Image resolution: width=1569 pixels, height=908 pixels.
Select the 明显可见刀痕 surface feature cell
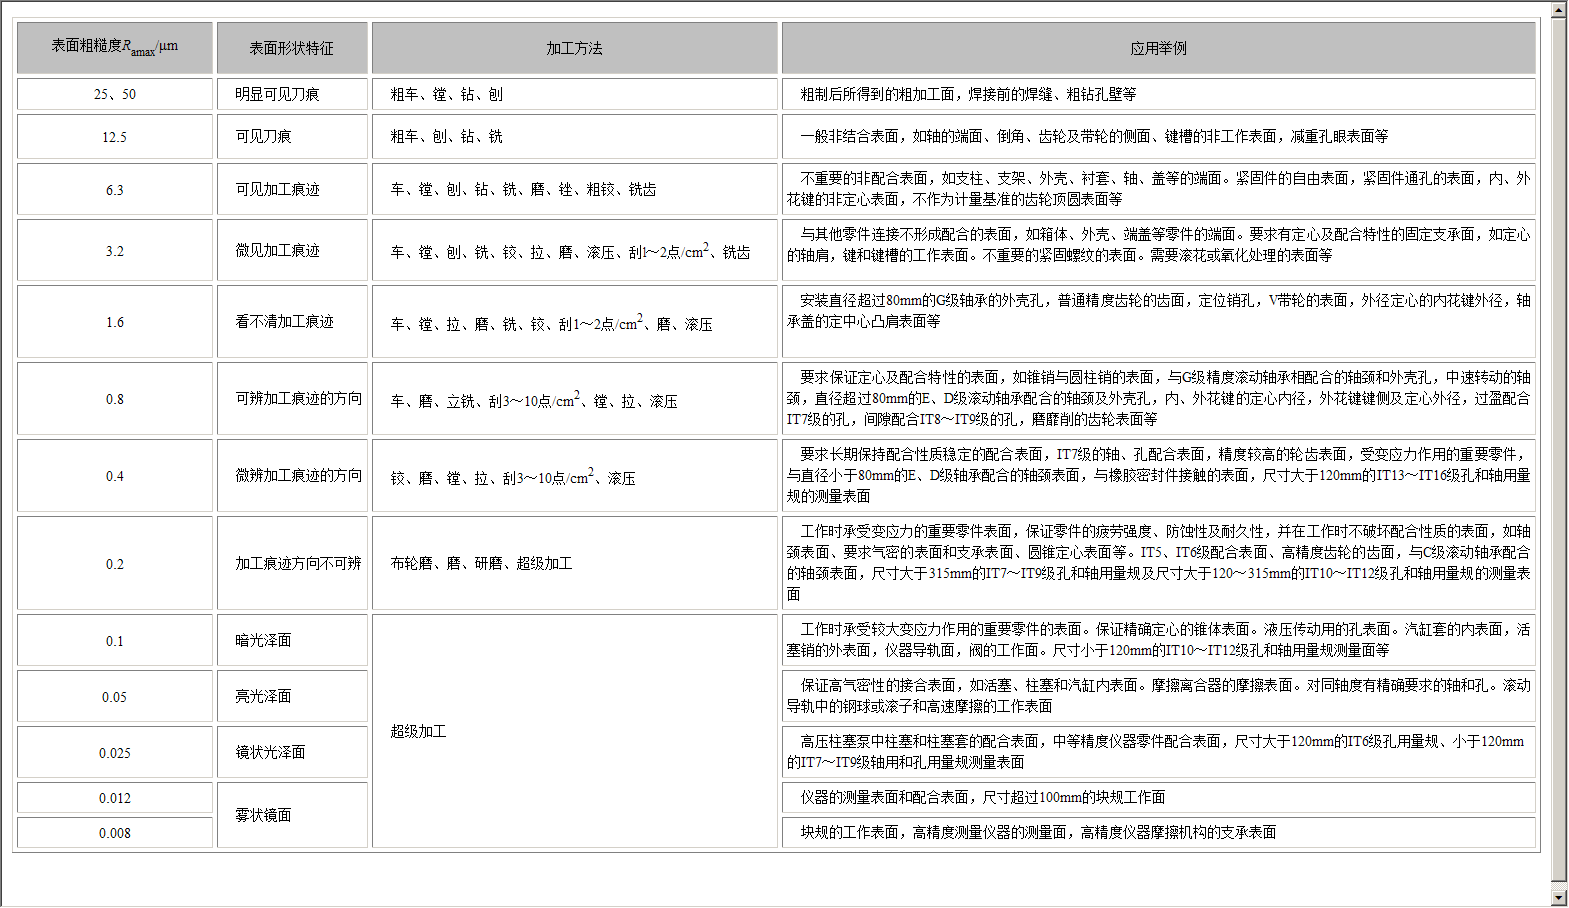click(x=292, y=94)
